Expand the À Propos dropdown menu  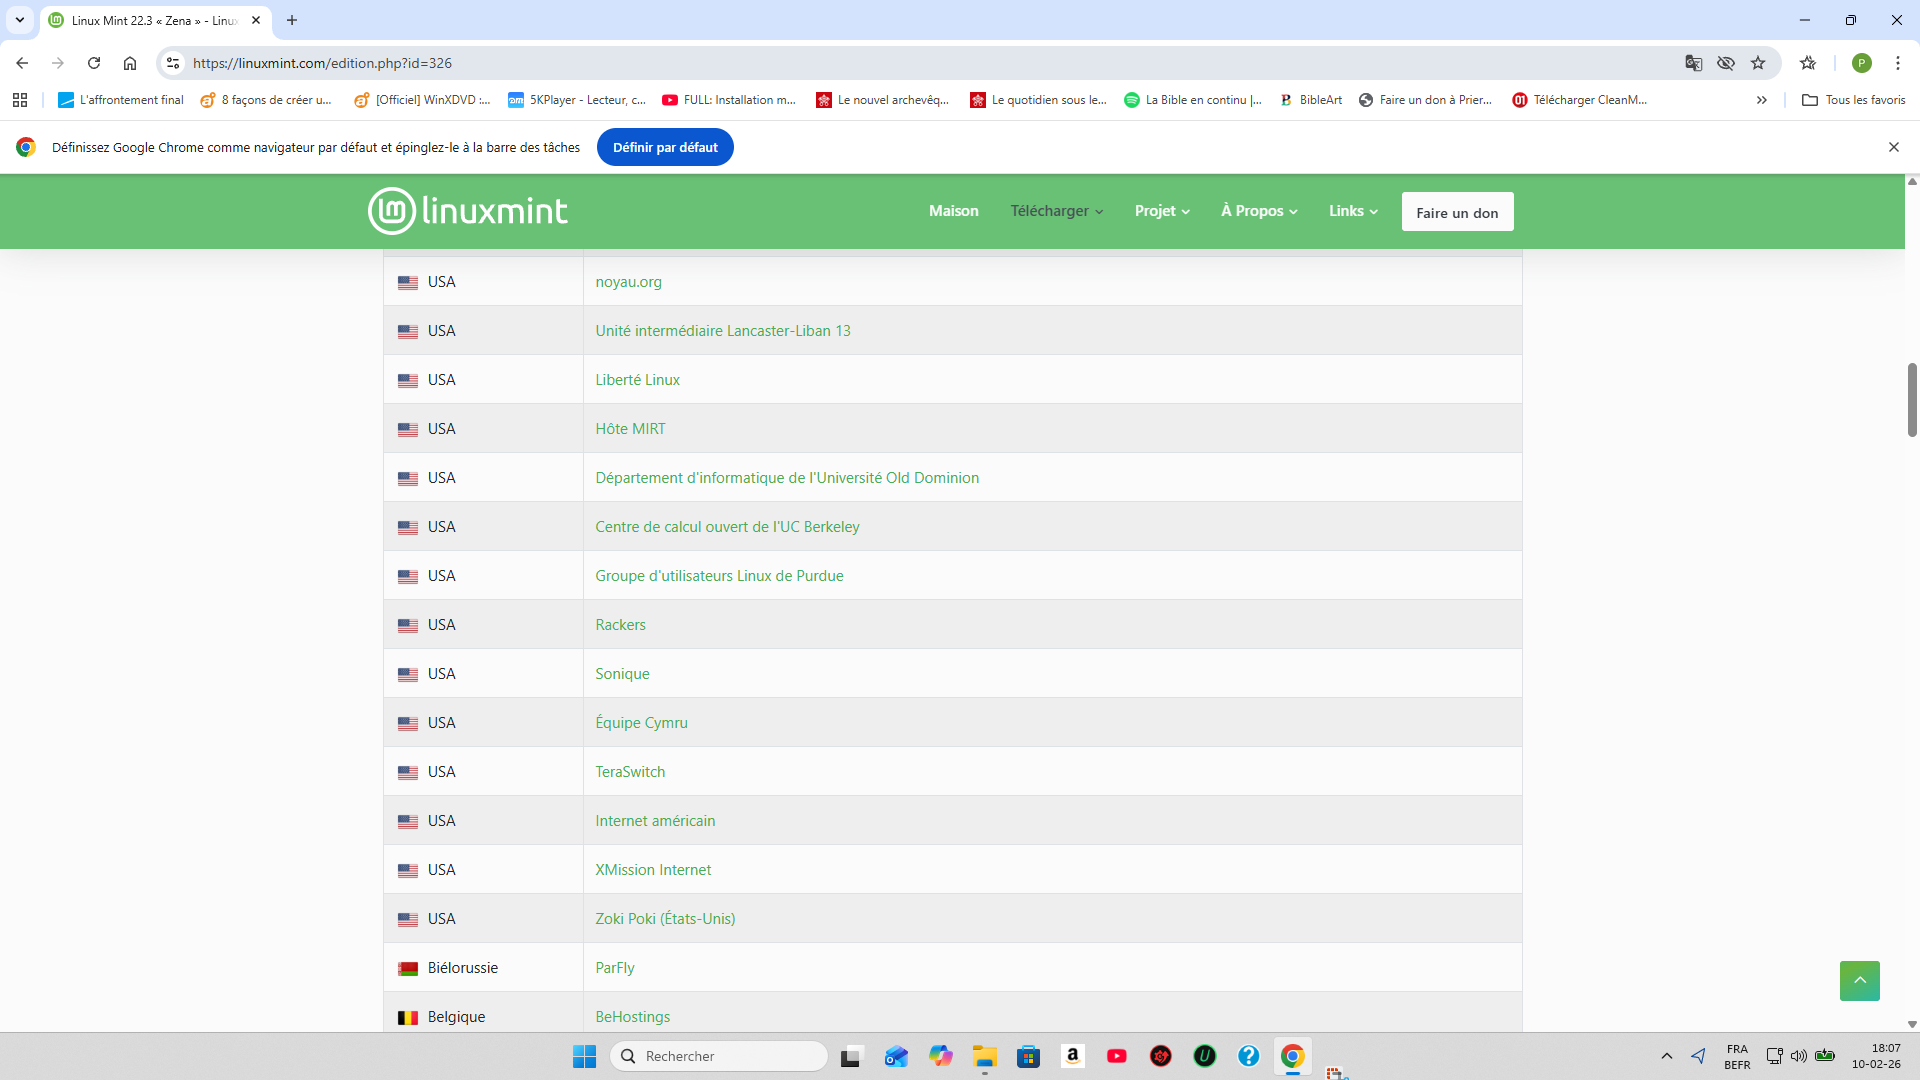[1259, 211]
